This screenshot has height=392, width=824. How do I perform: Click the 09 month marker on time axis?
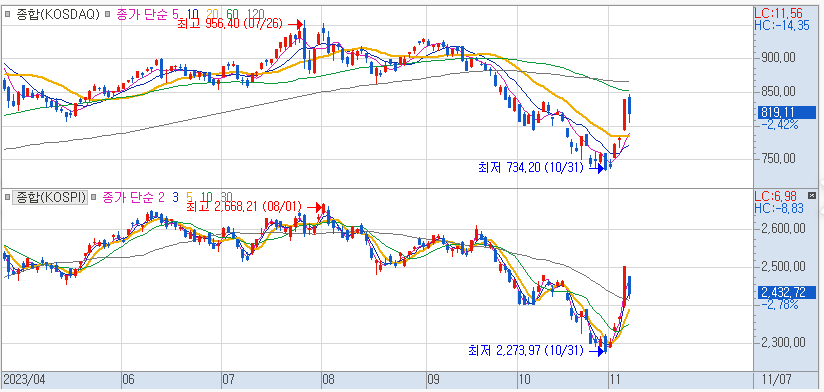click(434, 379)
